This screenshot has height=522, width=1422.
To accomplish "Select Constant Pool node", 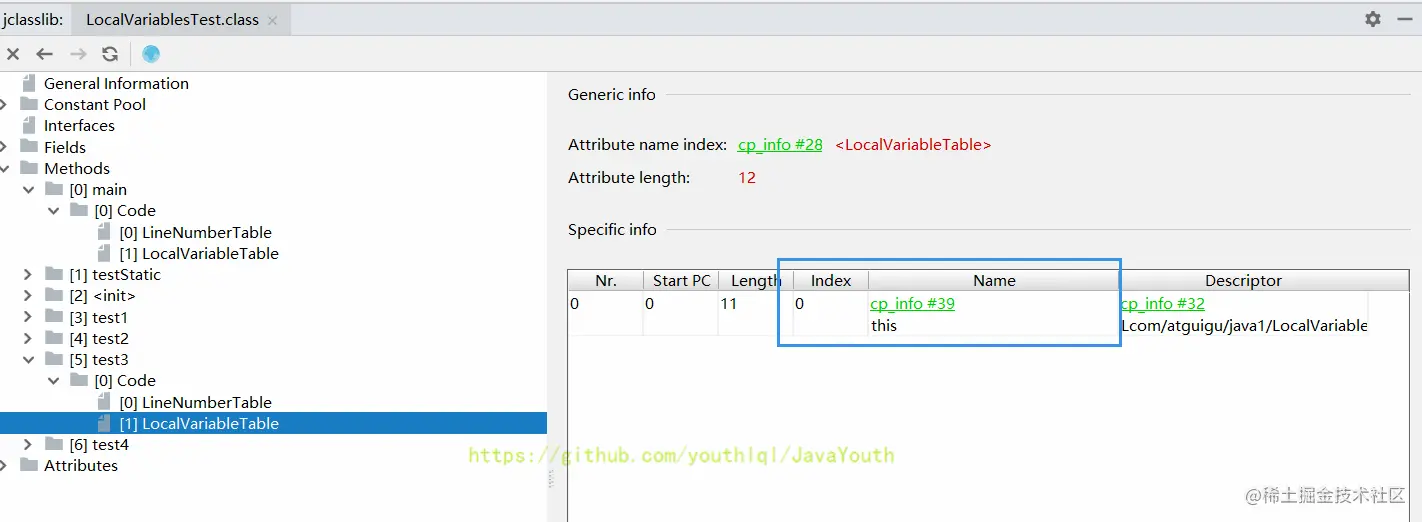I will point(95,105).
